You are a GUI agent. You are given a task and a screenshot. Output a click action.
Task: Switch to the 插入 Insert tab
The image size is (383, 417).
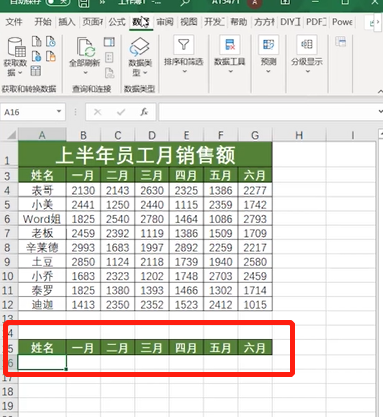67,22
